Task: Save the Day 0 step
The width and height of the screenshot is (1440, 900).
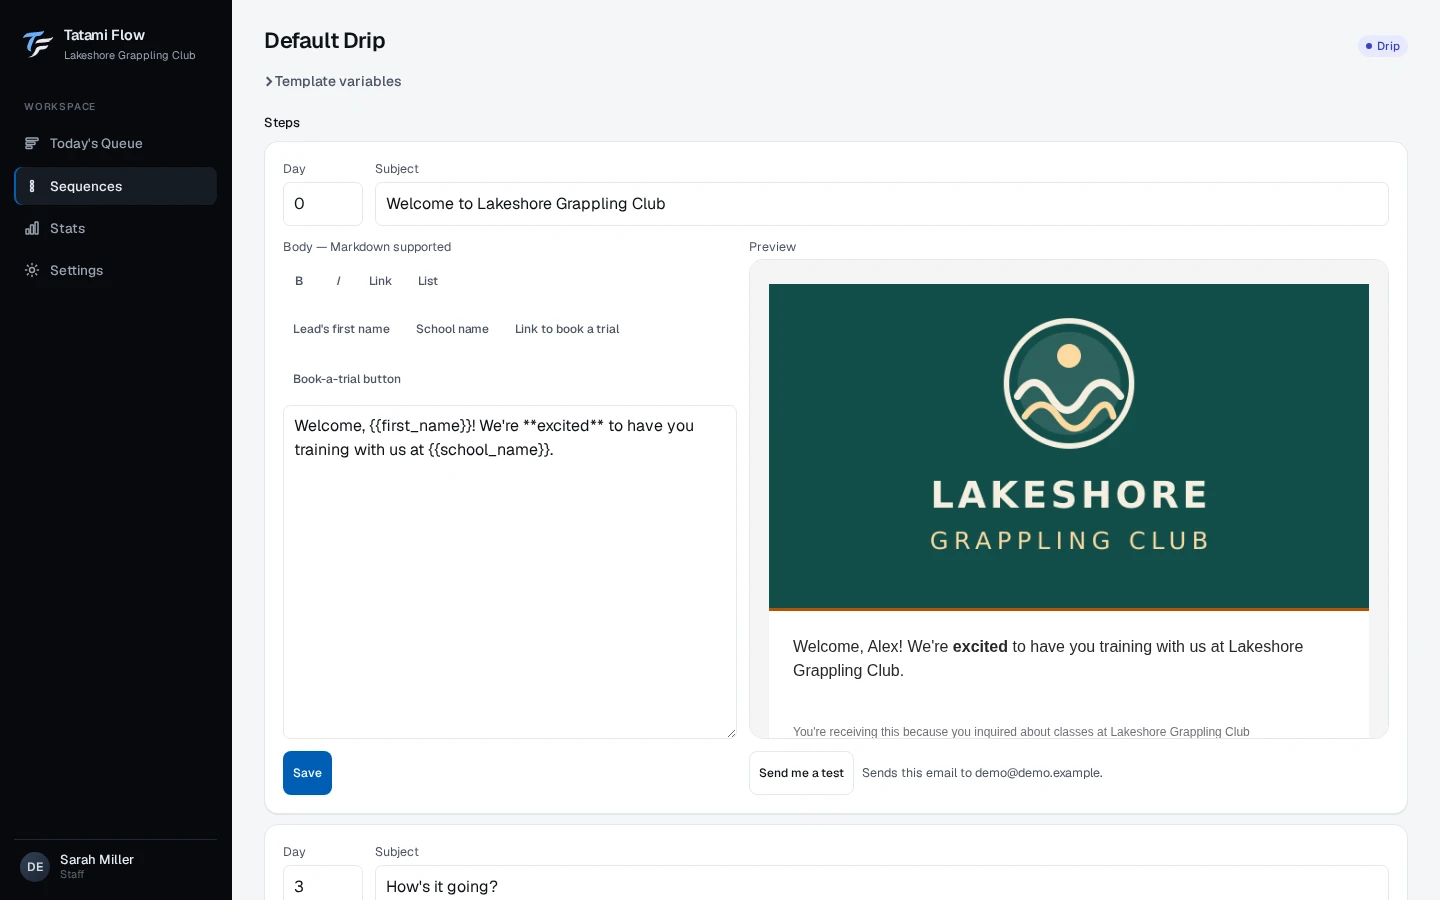Action: pos(307,773)
